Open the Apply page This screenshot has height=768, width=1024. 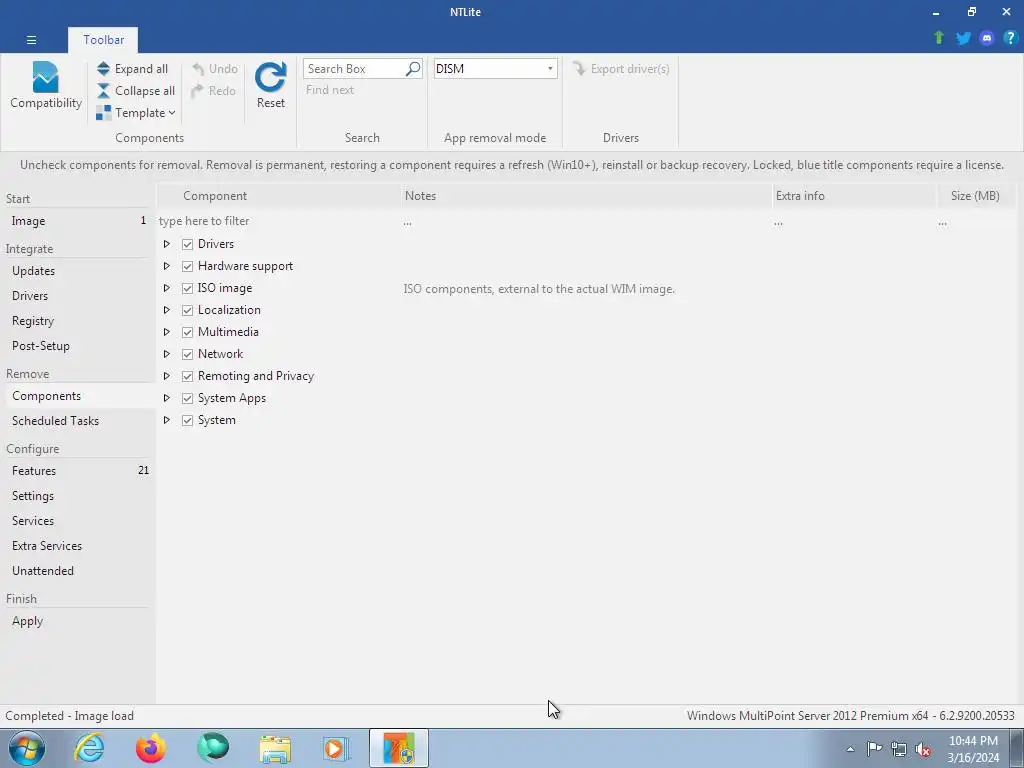coord(77,621)
